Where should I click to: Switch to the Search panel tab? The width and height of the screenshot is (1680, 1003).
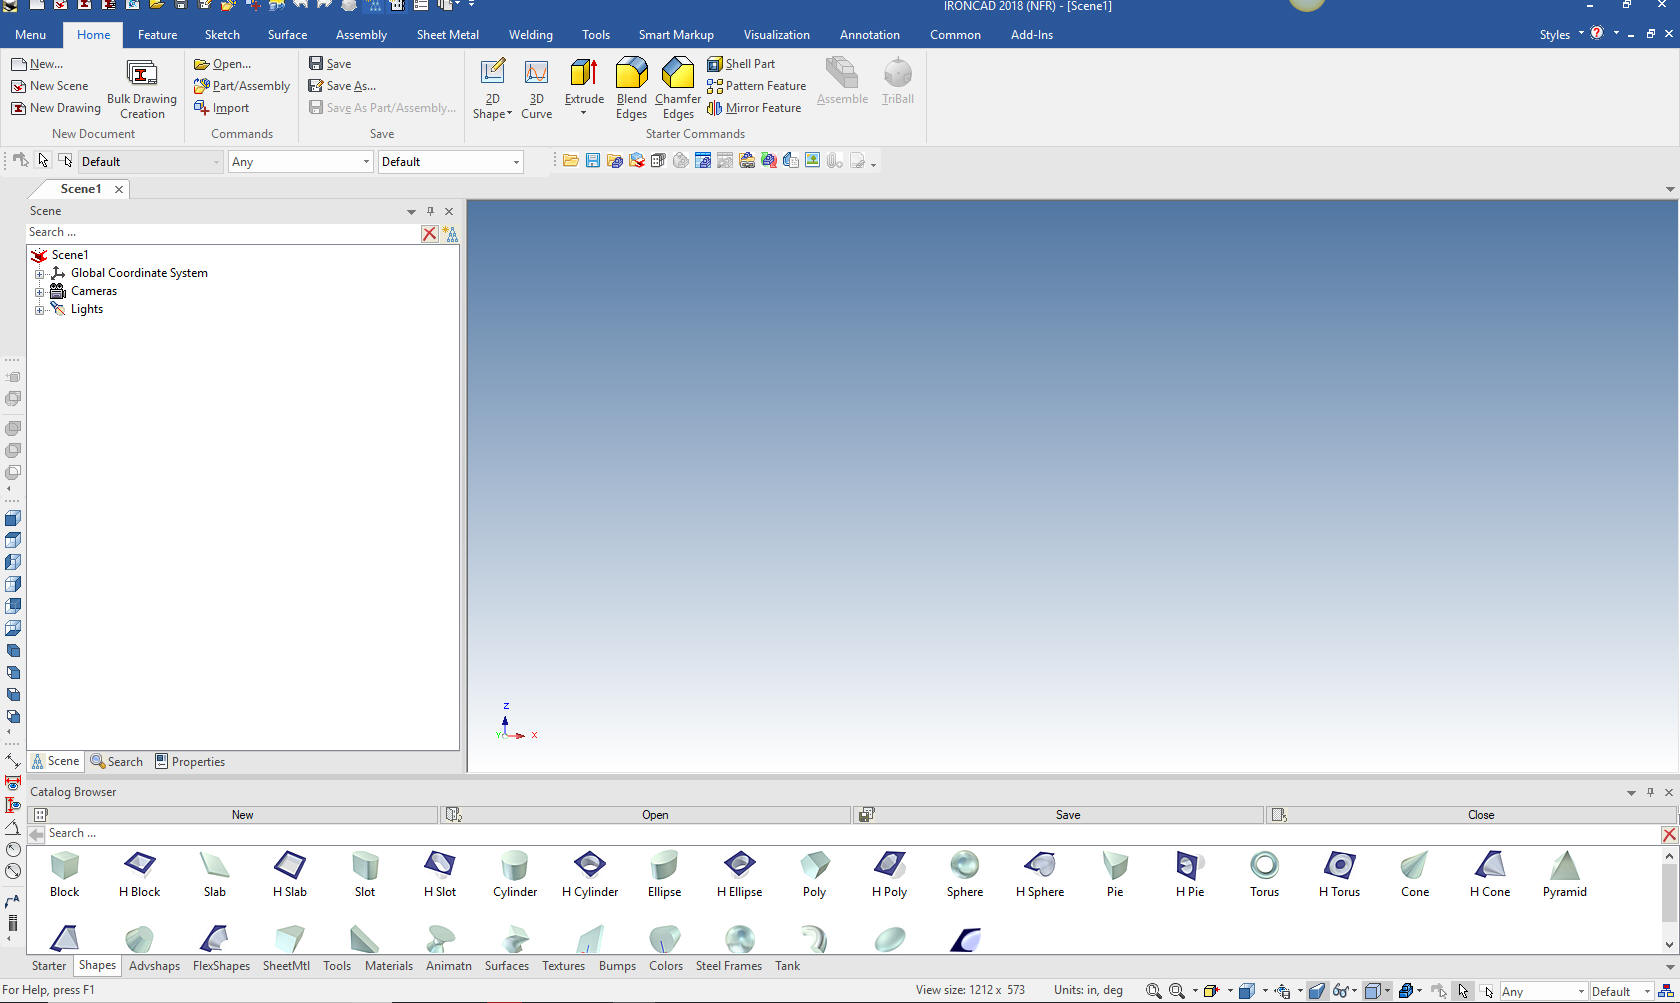(x=117, y=762)
